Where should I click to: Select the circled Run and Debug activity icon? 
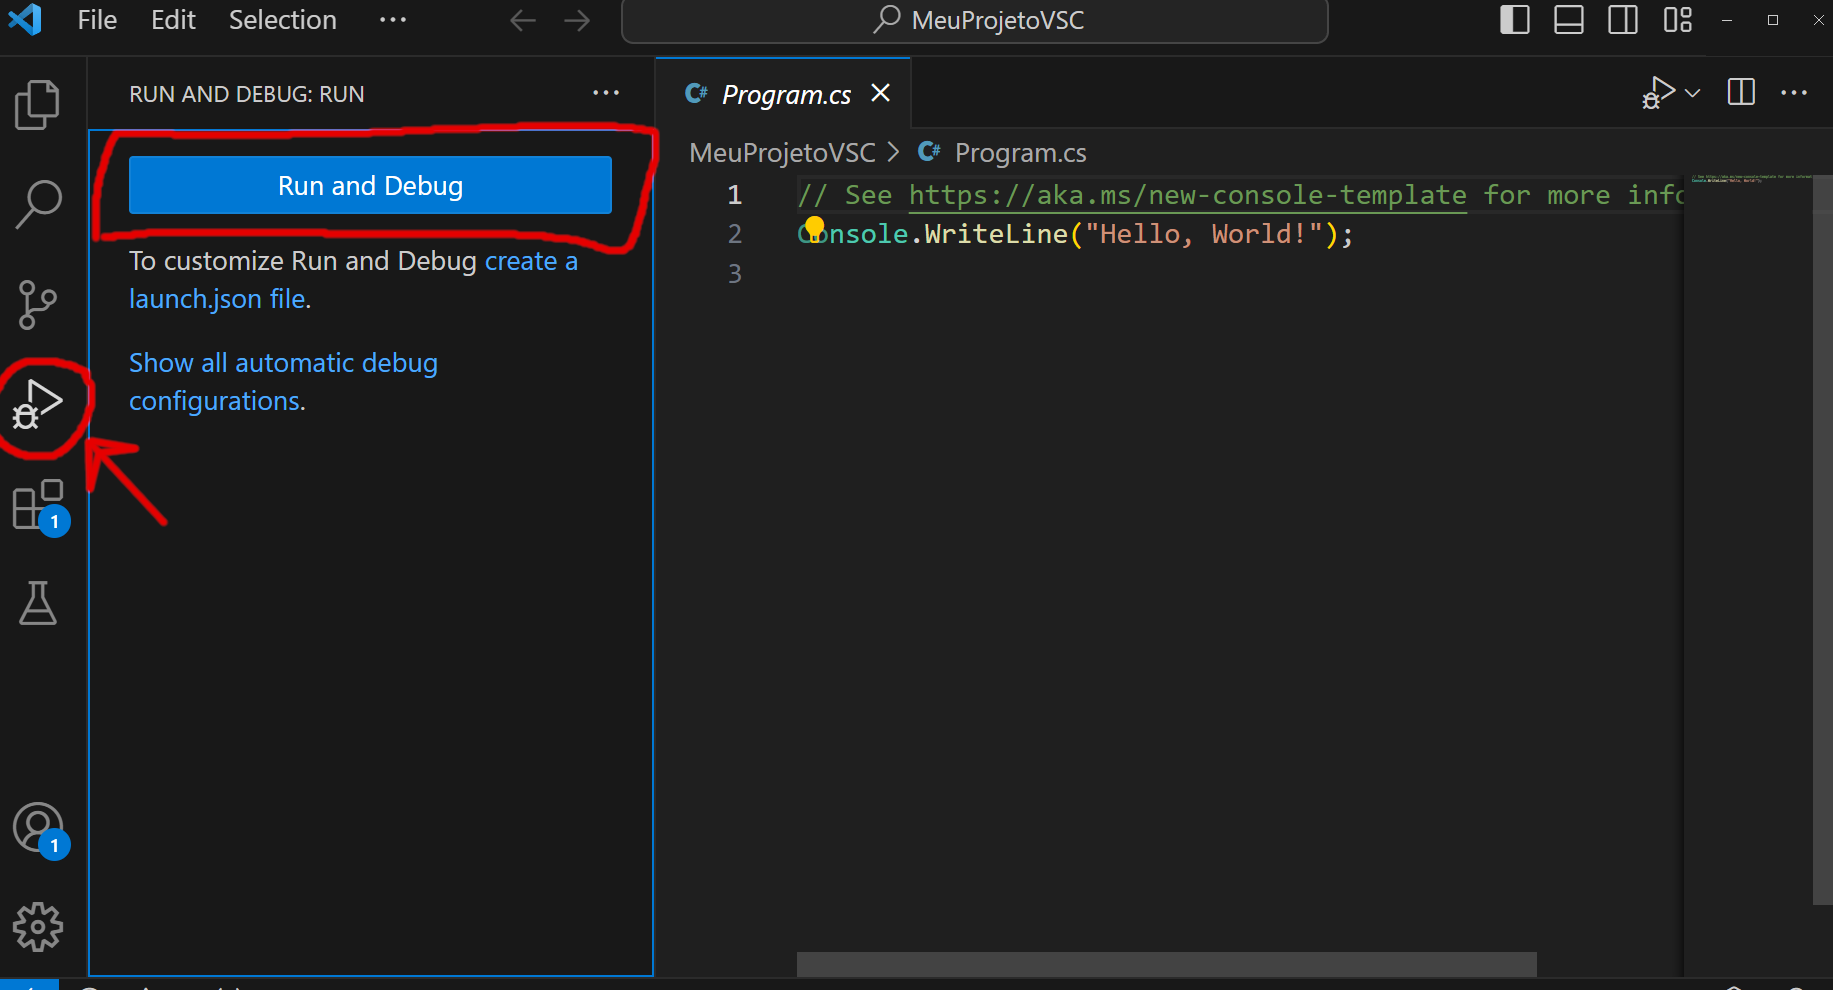click(37, 404)
